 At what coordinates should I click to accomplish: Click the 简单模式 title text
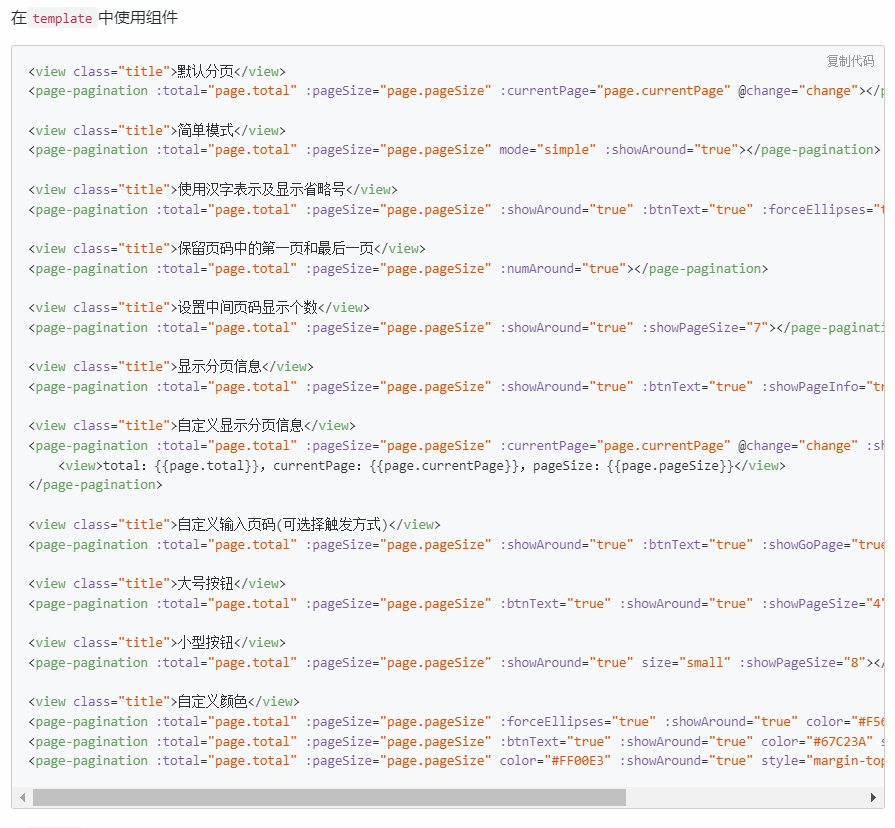point(205,130)
